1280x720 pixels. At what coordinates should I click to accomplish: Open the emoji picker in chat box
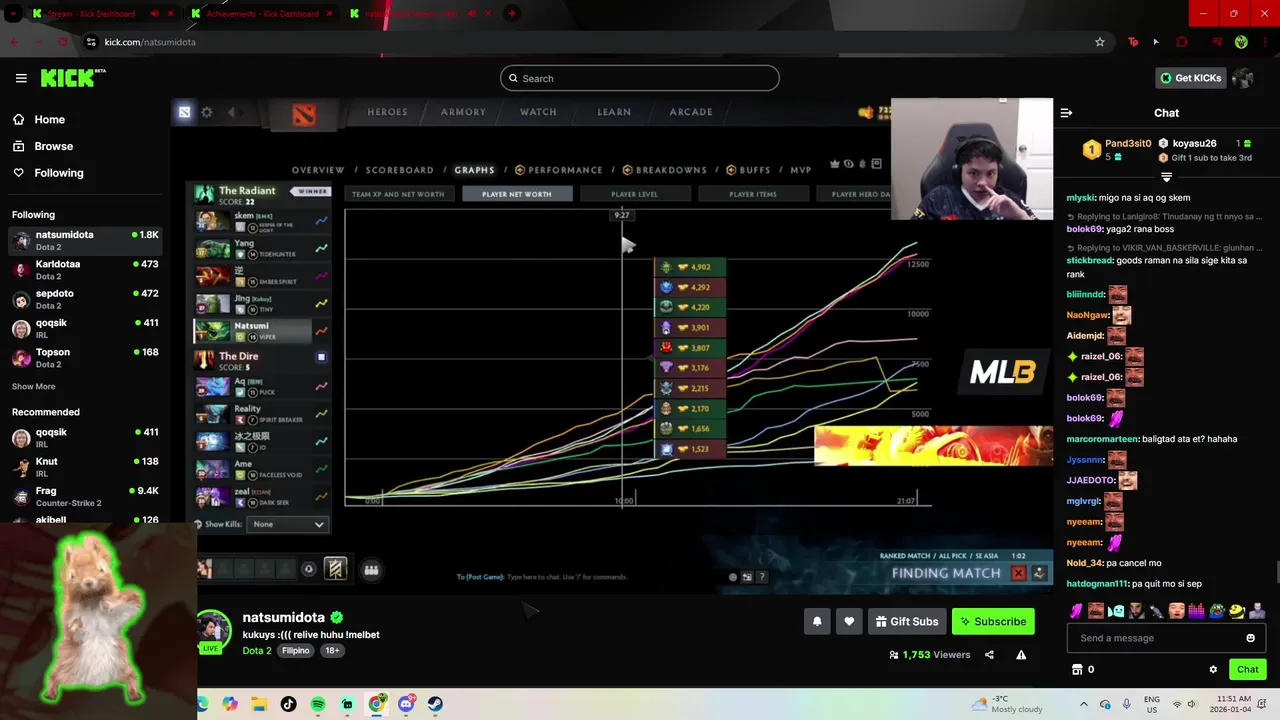click(1250, 638)
